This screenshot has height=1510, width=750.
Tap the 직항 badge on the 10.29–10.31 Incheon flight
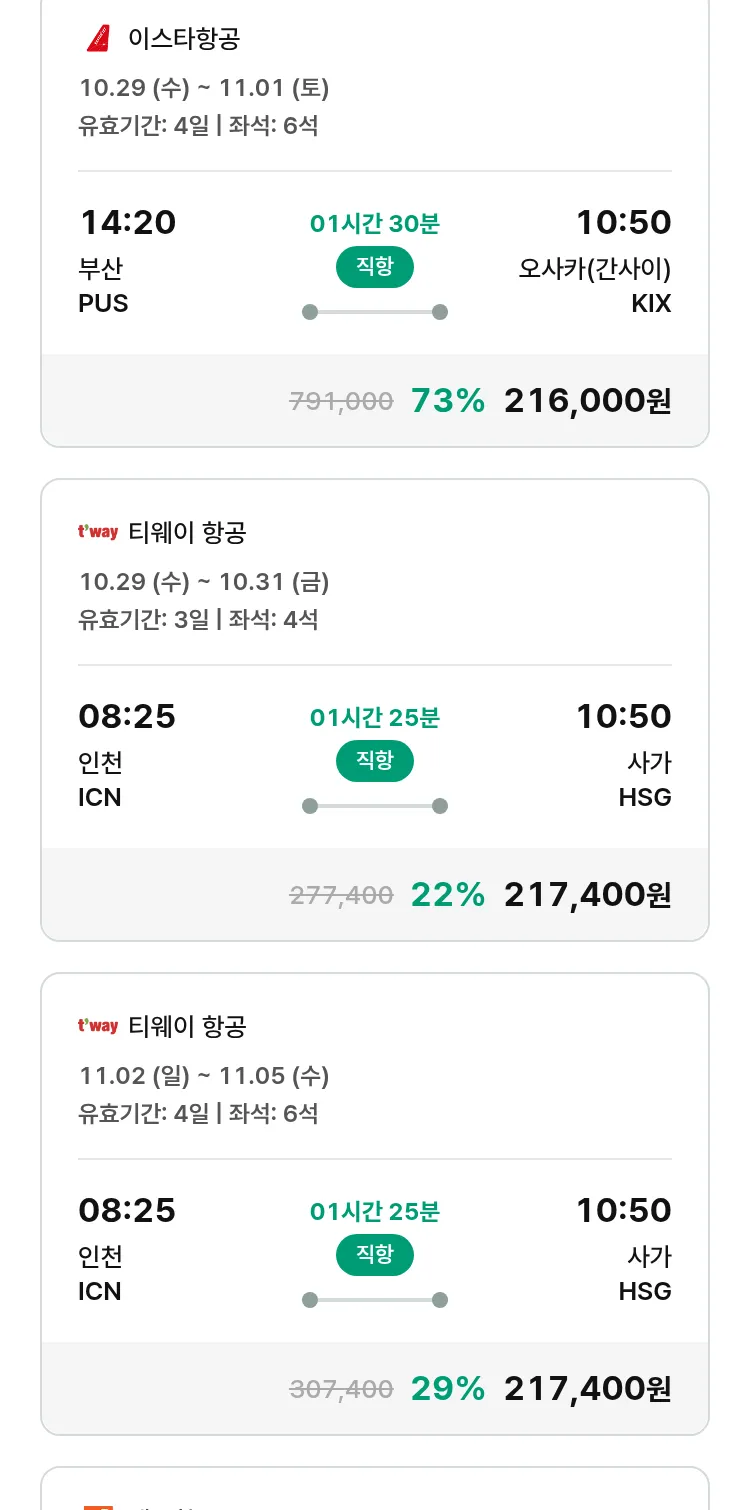[x=375, y=761]
